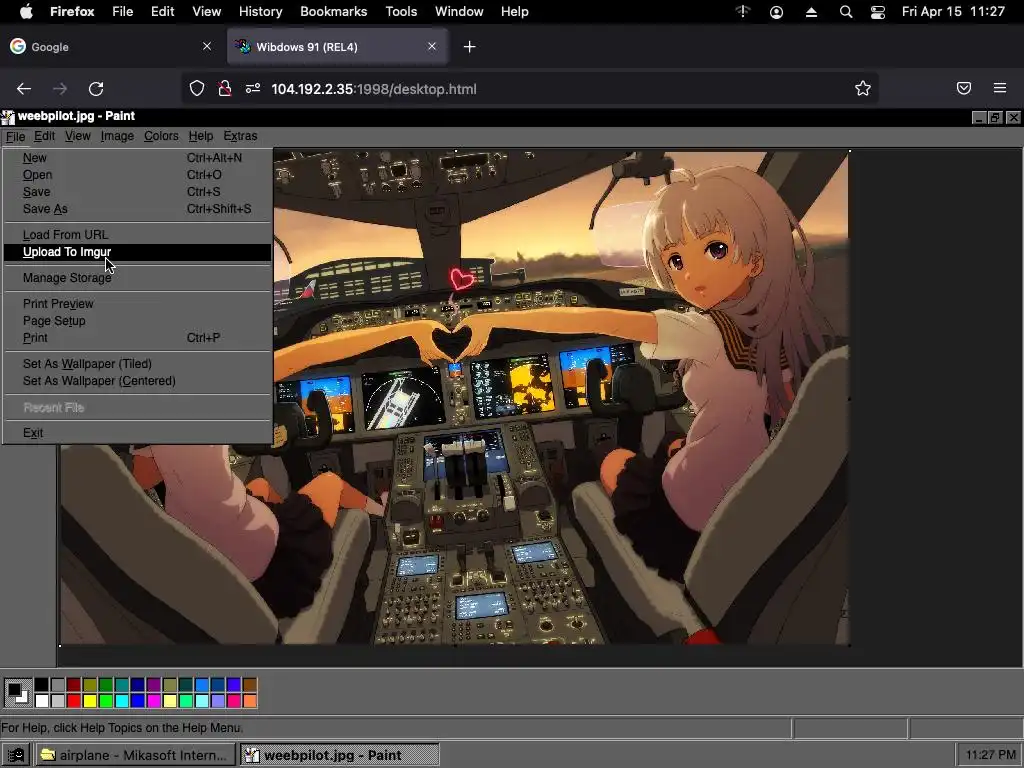Open macOS Control Center icon
Image resolution: width=1024 pixels, height=768 pixels.
[x=878, y=12]
